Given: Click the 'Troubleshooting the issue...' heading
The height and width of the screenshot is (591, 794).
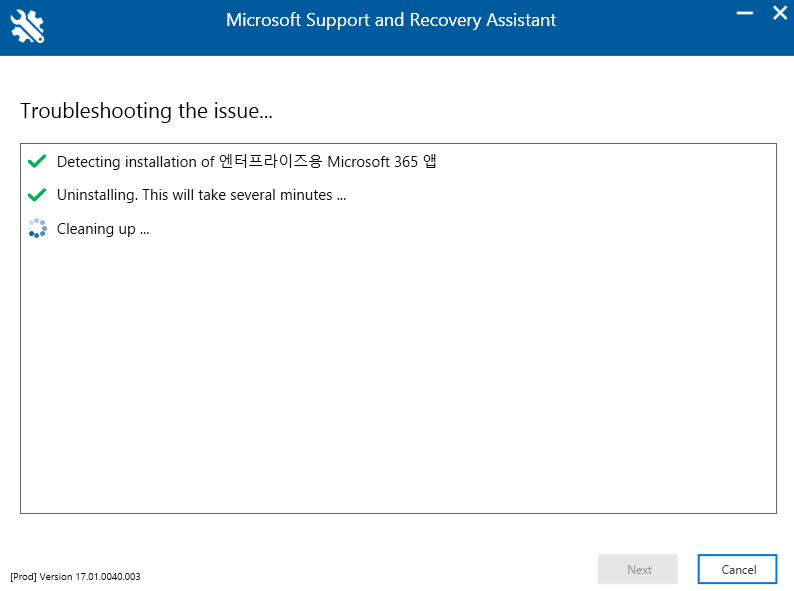Looking at the screenshot, I should pos(146,110).
